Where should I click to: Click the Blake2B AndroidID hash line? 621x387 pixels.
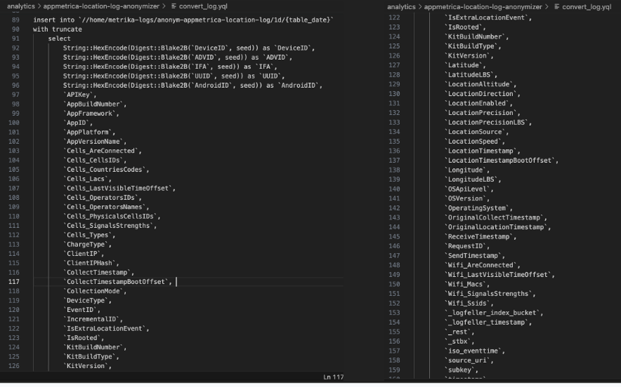(192, 86)
